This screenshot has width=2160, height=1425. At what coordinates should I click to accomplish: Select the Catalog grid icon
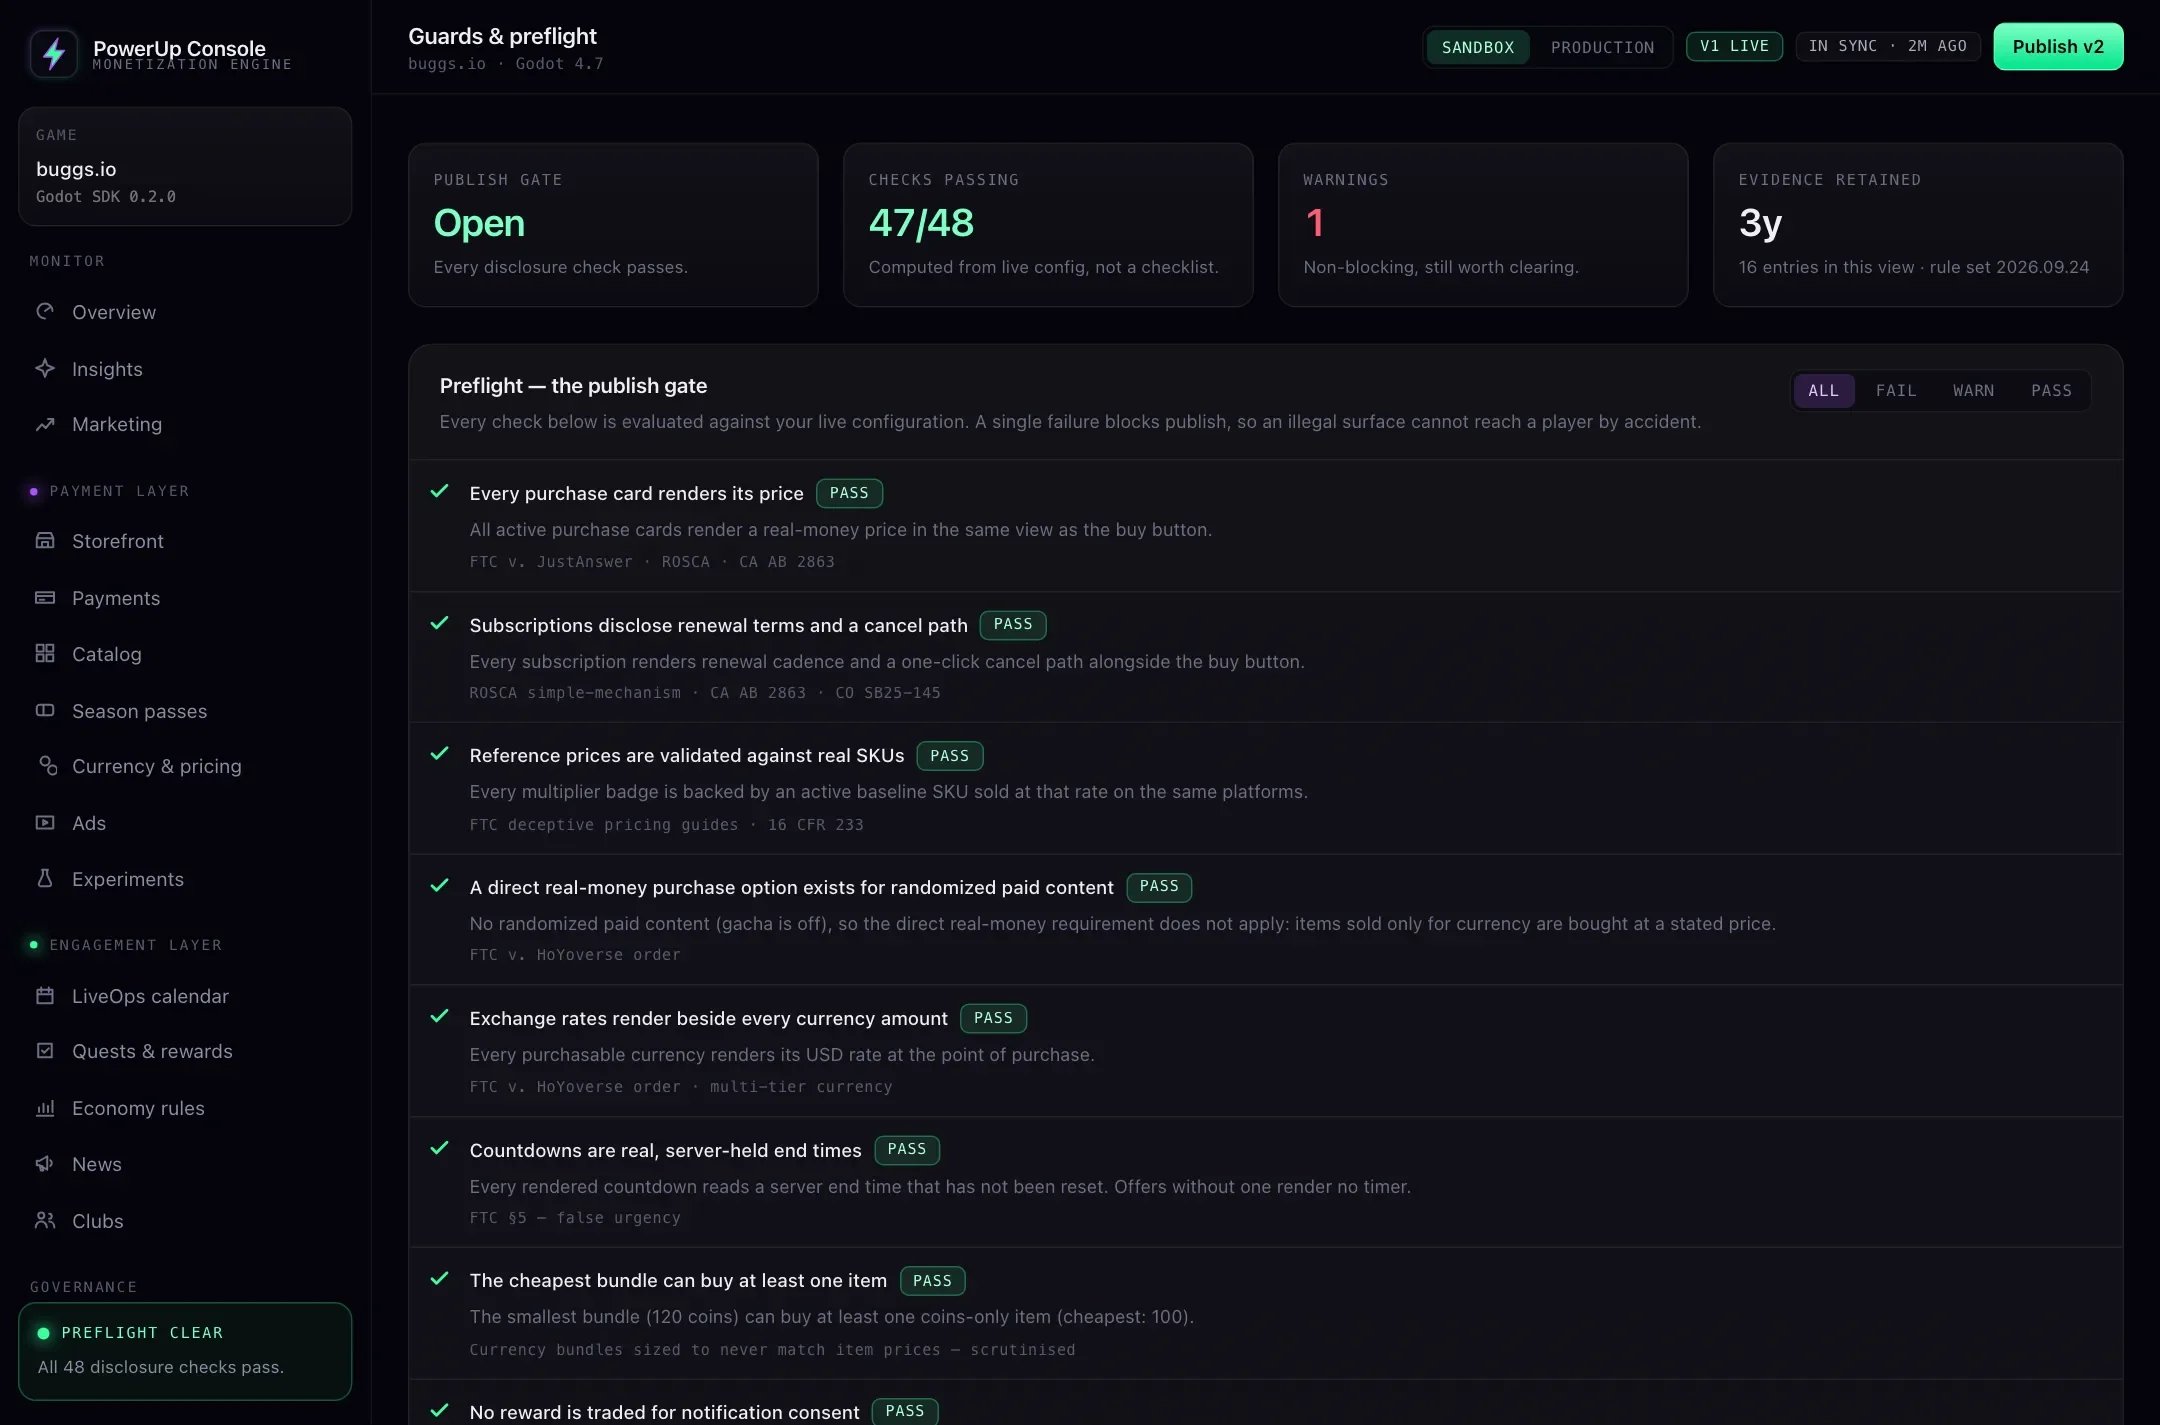coord(45,654)
